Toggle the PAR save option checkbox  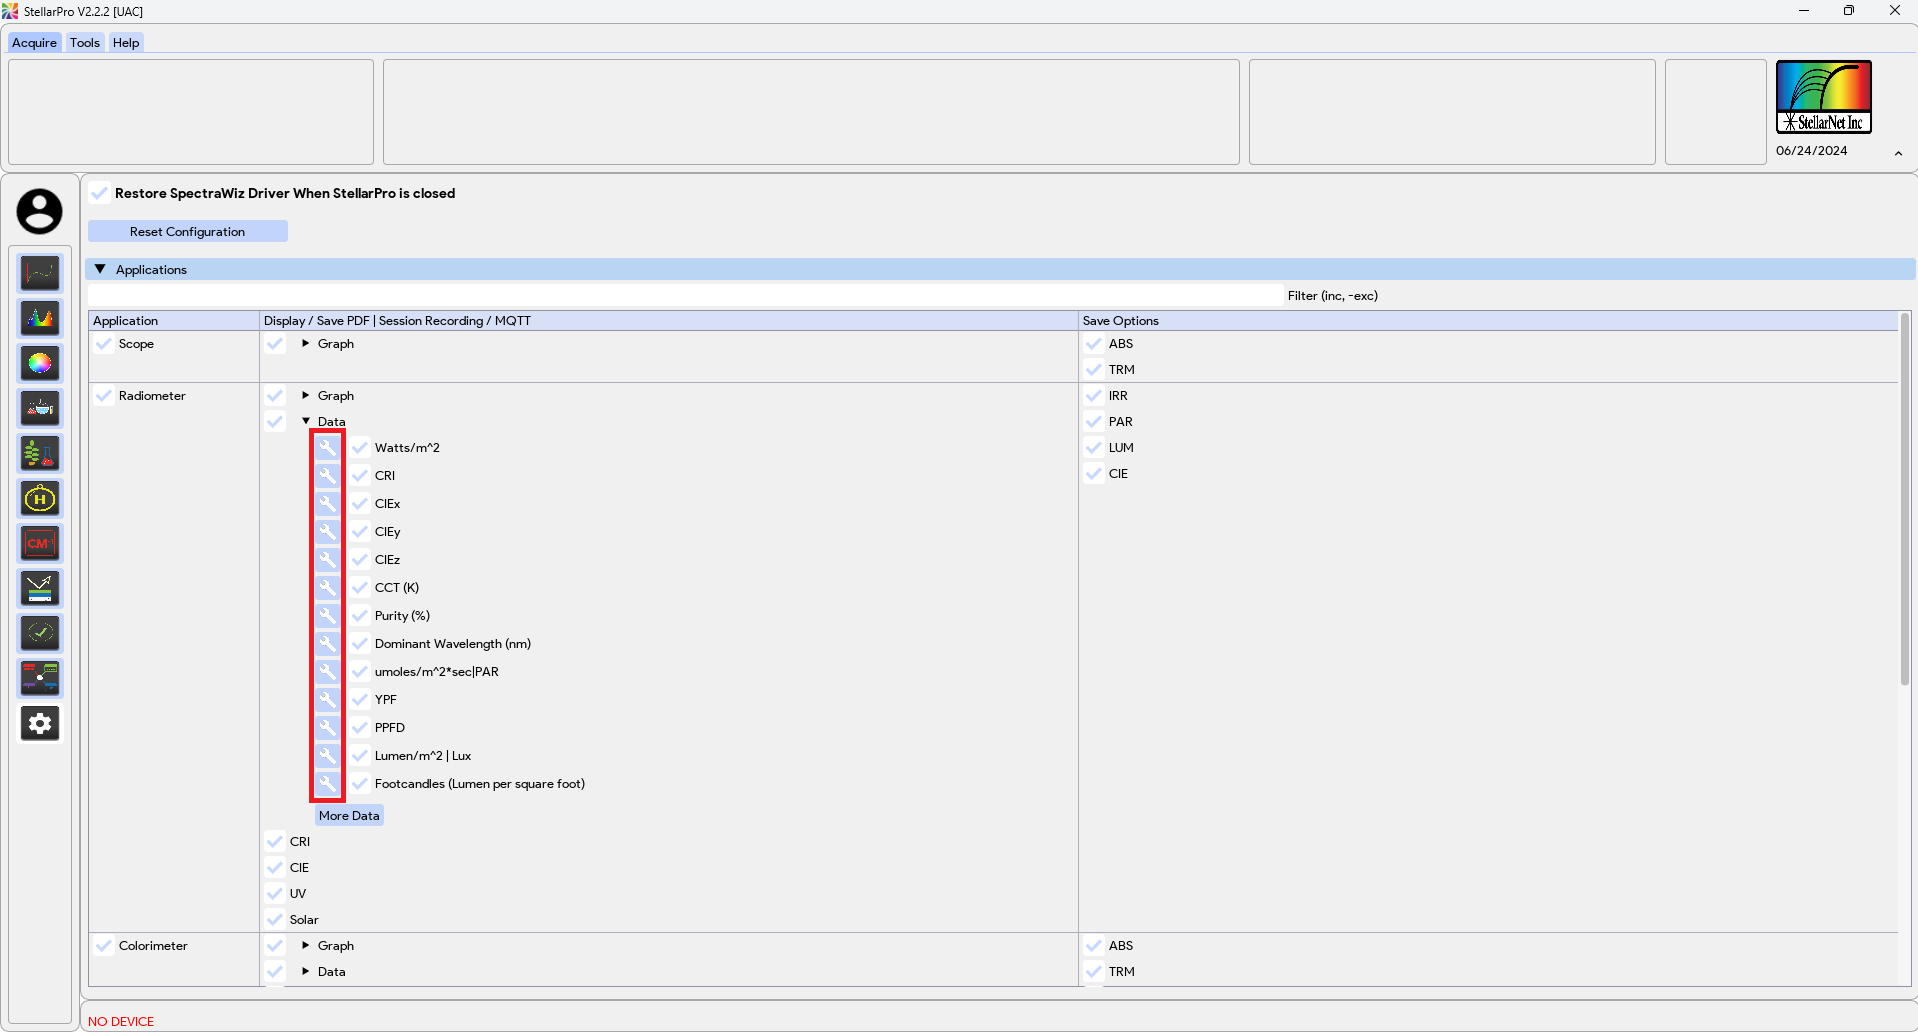point(1094,422)
